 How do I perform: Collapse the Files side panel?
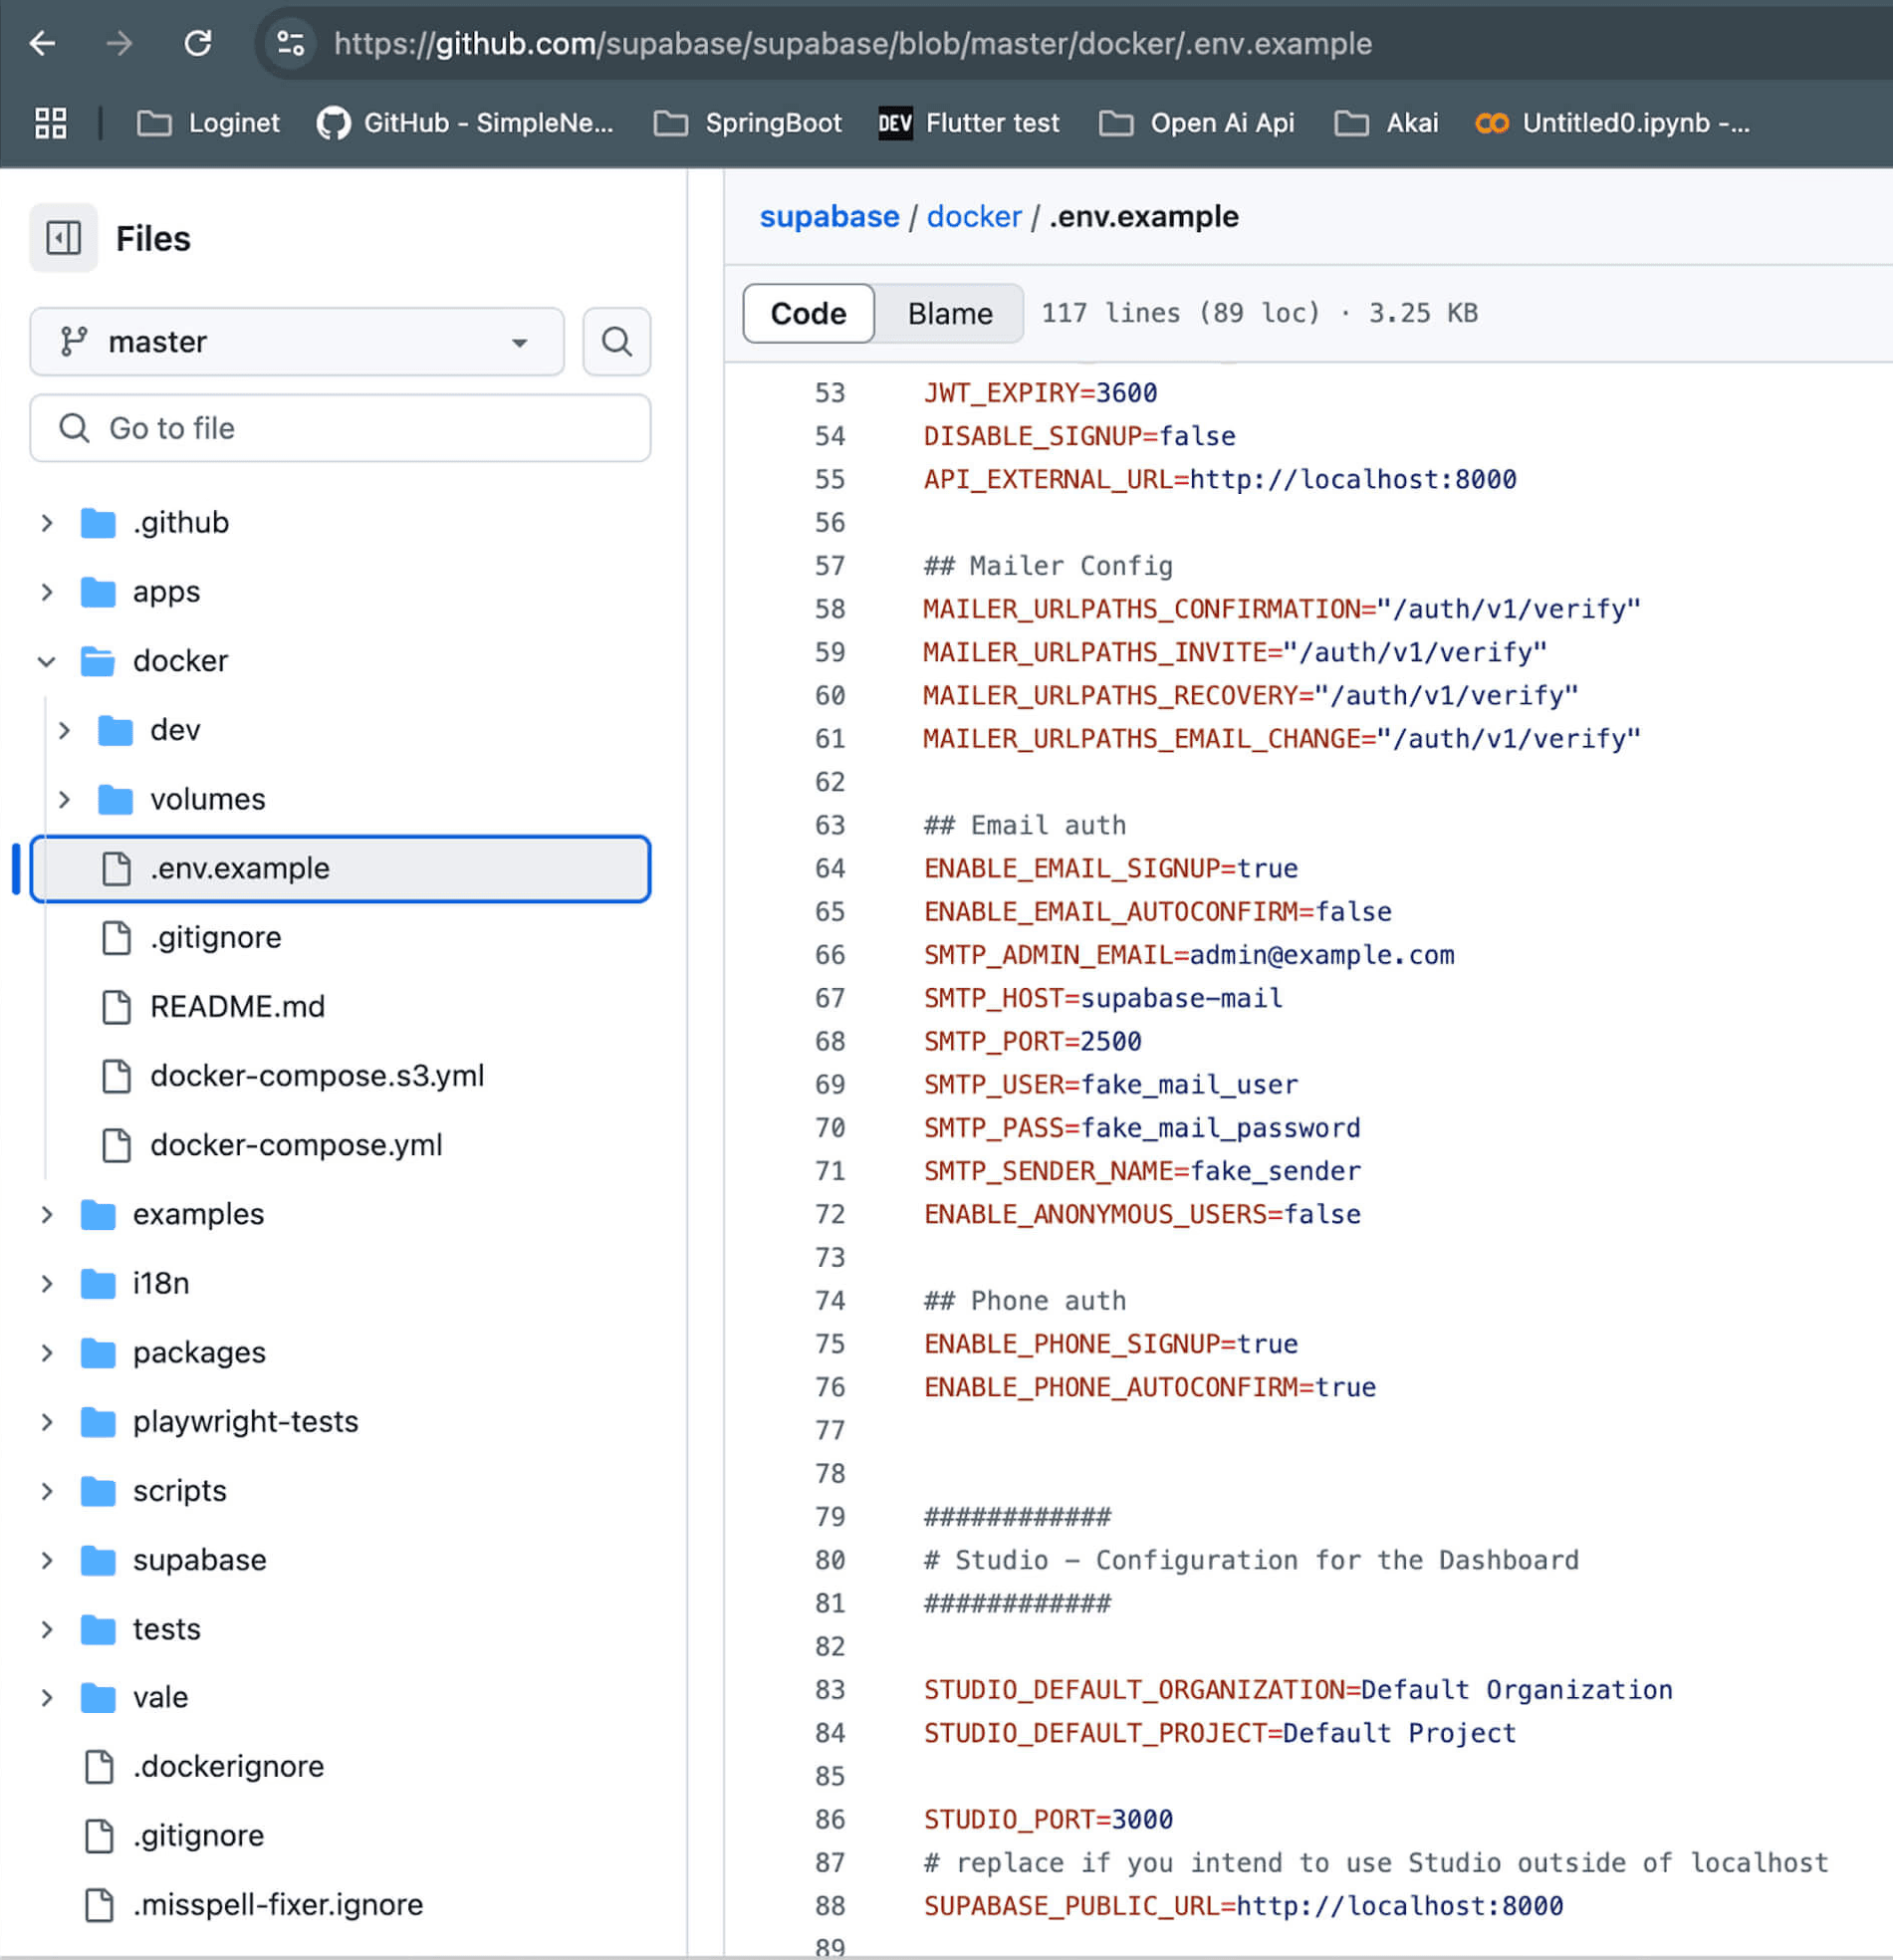coord(64,238)
